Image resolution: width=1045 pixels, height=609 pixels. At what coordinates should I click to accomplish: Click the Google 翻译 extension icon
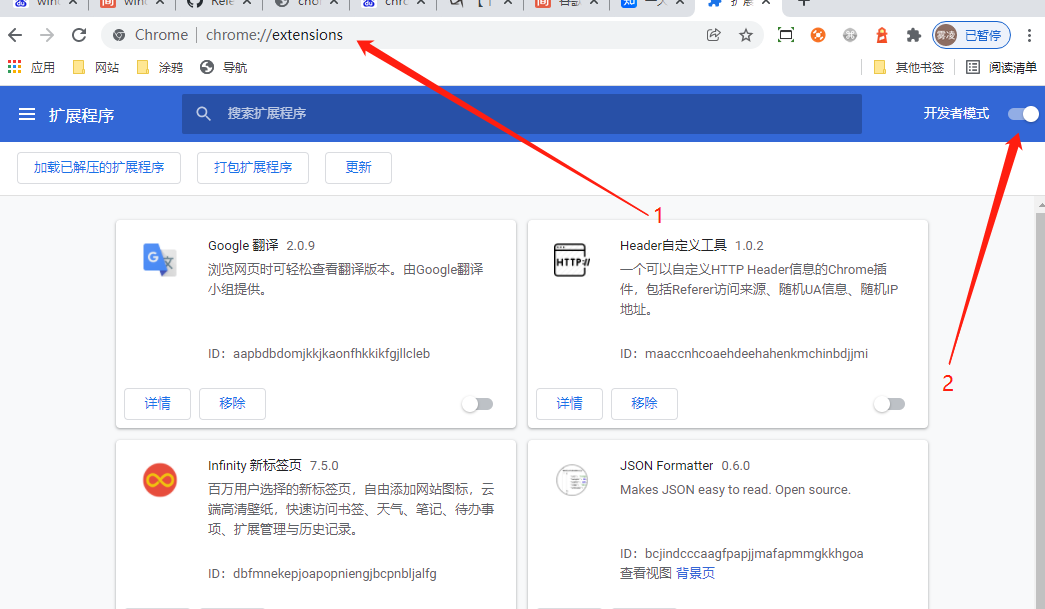pyautogui.click(x=159, y=259)
